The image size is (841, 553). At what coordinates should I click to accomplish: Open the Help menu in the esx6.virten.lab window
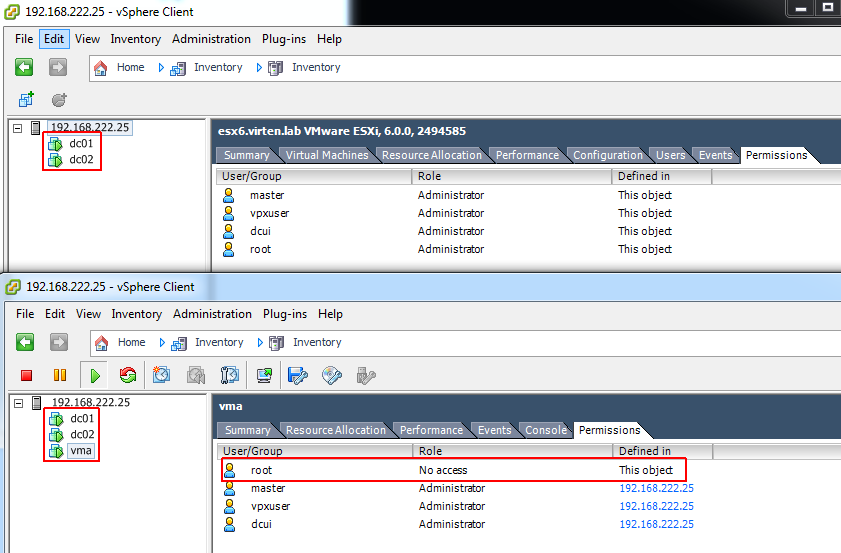coord(329,39)
